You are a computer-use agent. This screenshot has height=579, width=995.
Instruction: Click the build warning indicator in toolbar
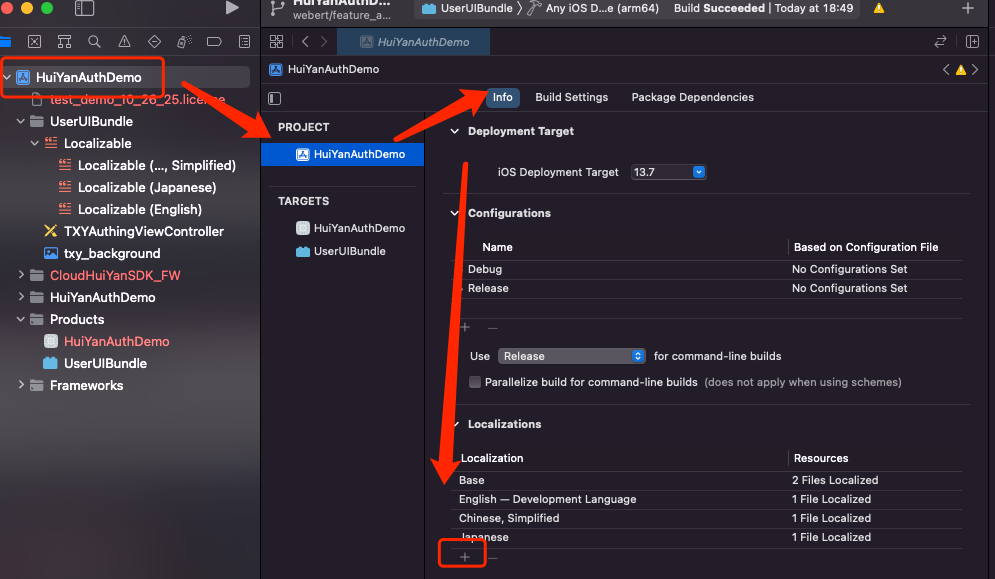click(879, 8)
